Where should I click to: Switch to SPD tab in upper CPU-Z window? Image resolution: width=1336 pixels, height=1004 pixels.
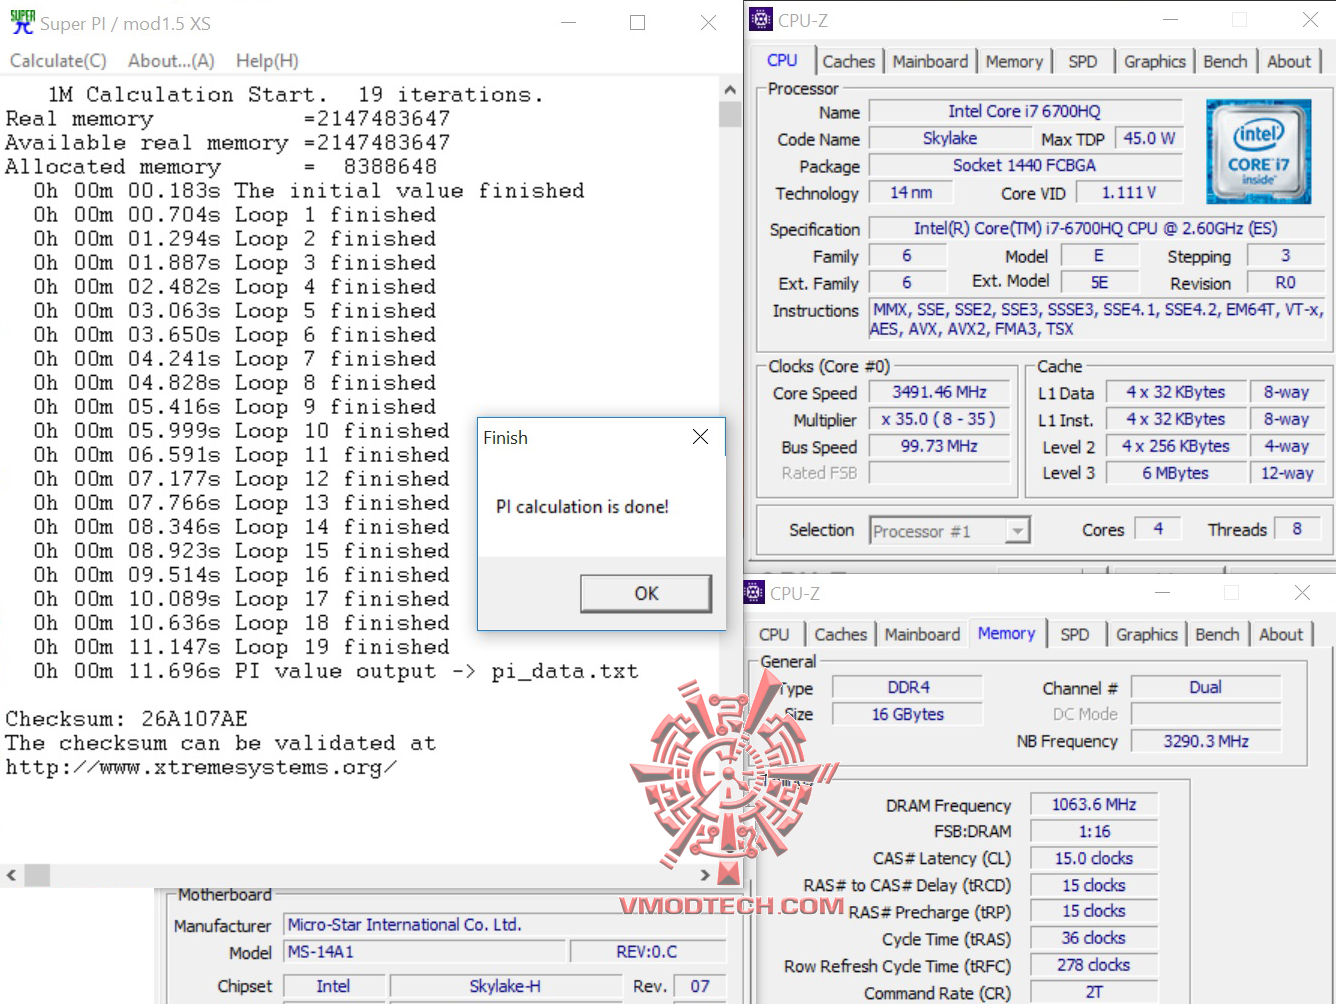[x=1082, y=62]
